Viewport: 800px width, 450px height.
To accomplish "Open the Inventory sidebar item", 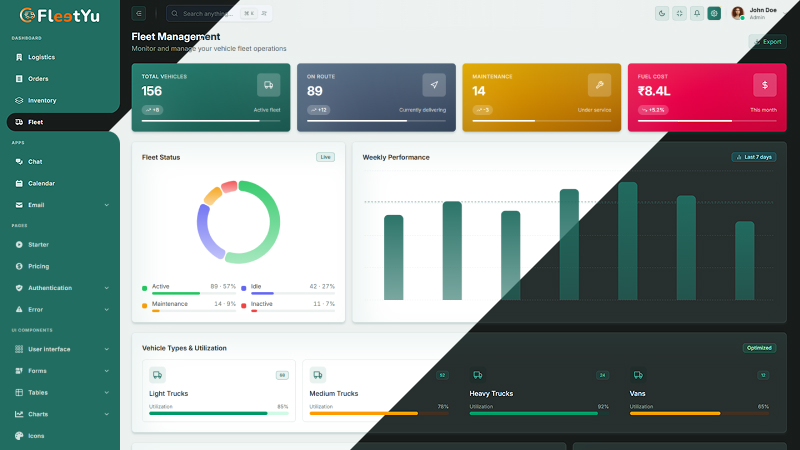I will [42, 100].
